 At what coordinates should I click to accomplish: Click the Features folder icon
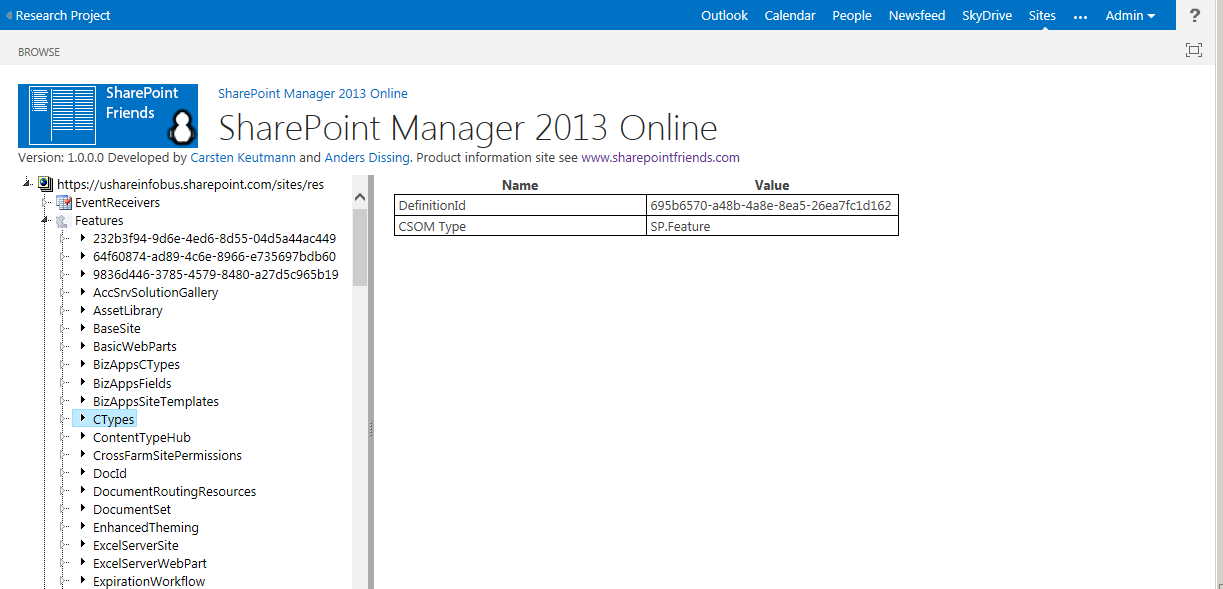click(64, 220)
